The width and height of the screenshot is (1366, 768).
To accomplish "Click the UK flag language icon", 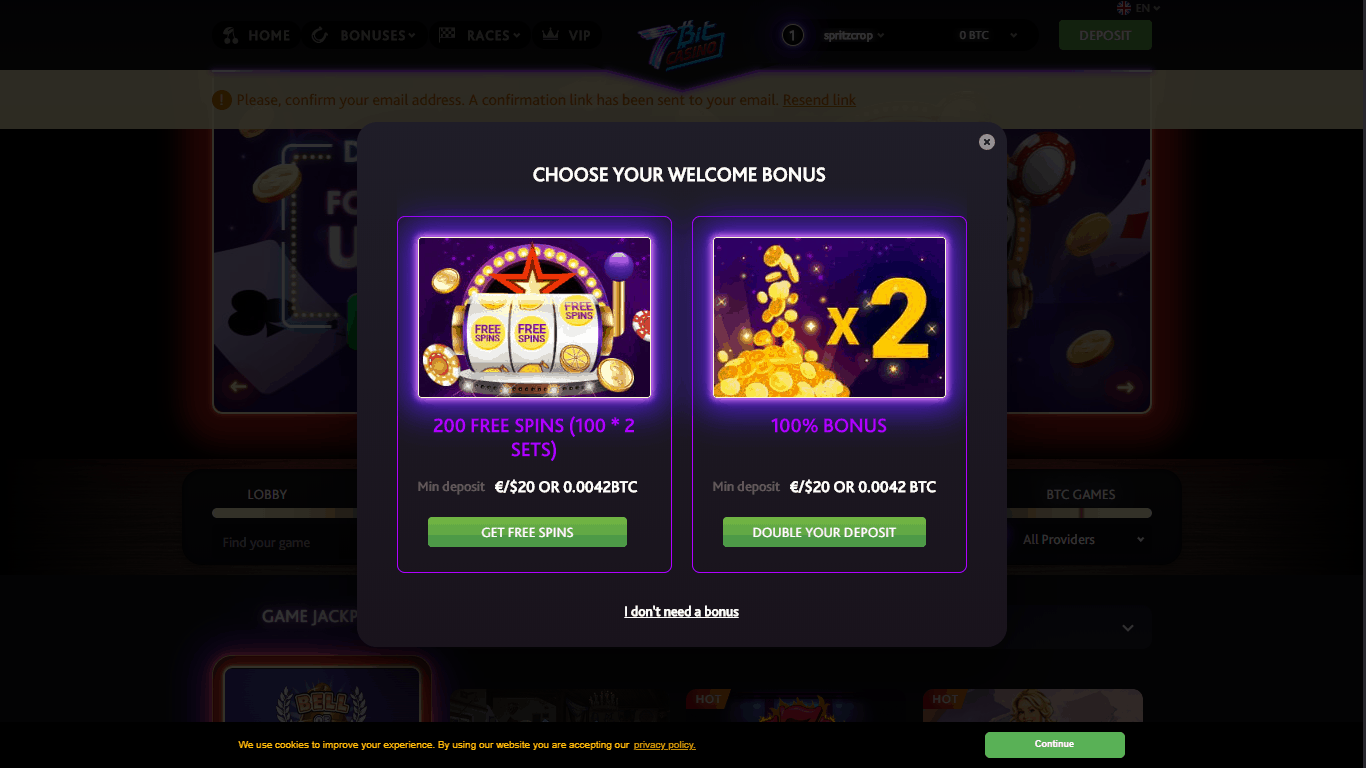I will tap(1124, 8).
